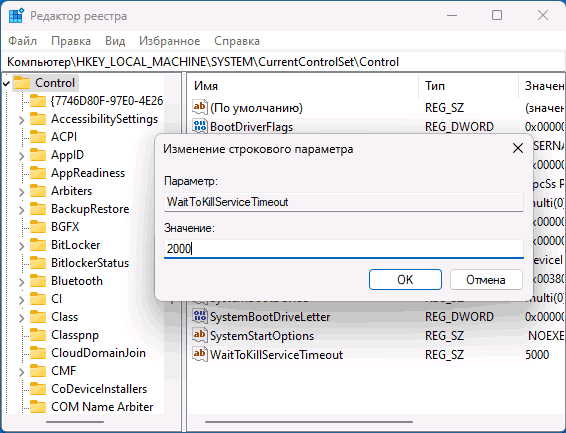Click the Registry Editor app icon
Screen dimensions: 566x433
16,16
